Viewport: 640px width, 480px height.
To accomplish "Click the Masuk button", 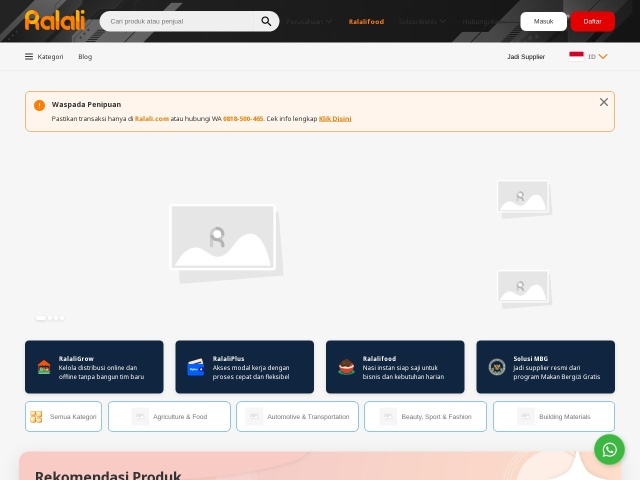I will [x=543, y=21].
